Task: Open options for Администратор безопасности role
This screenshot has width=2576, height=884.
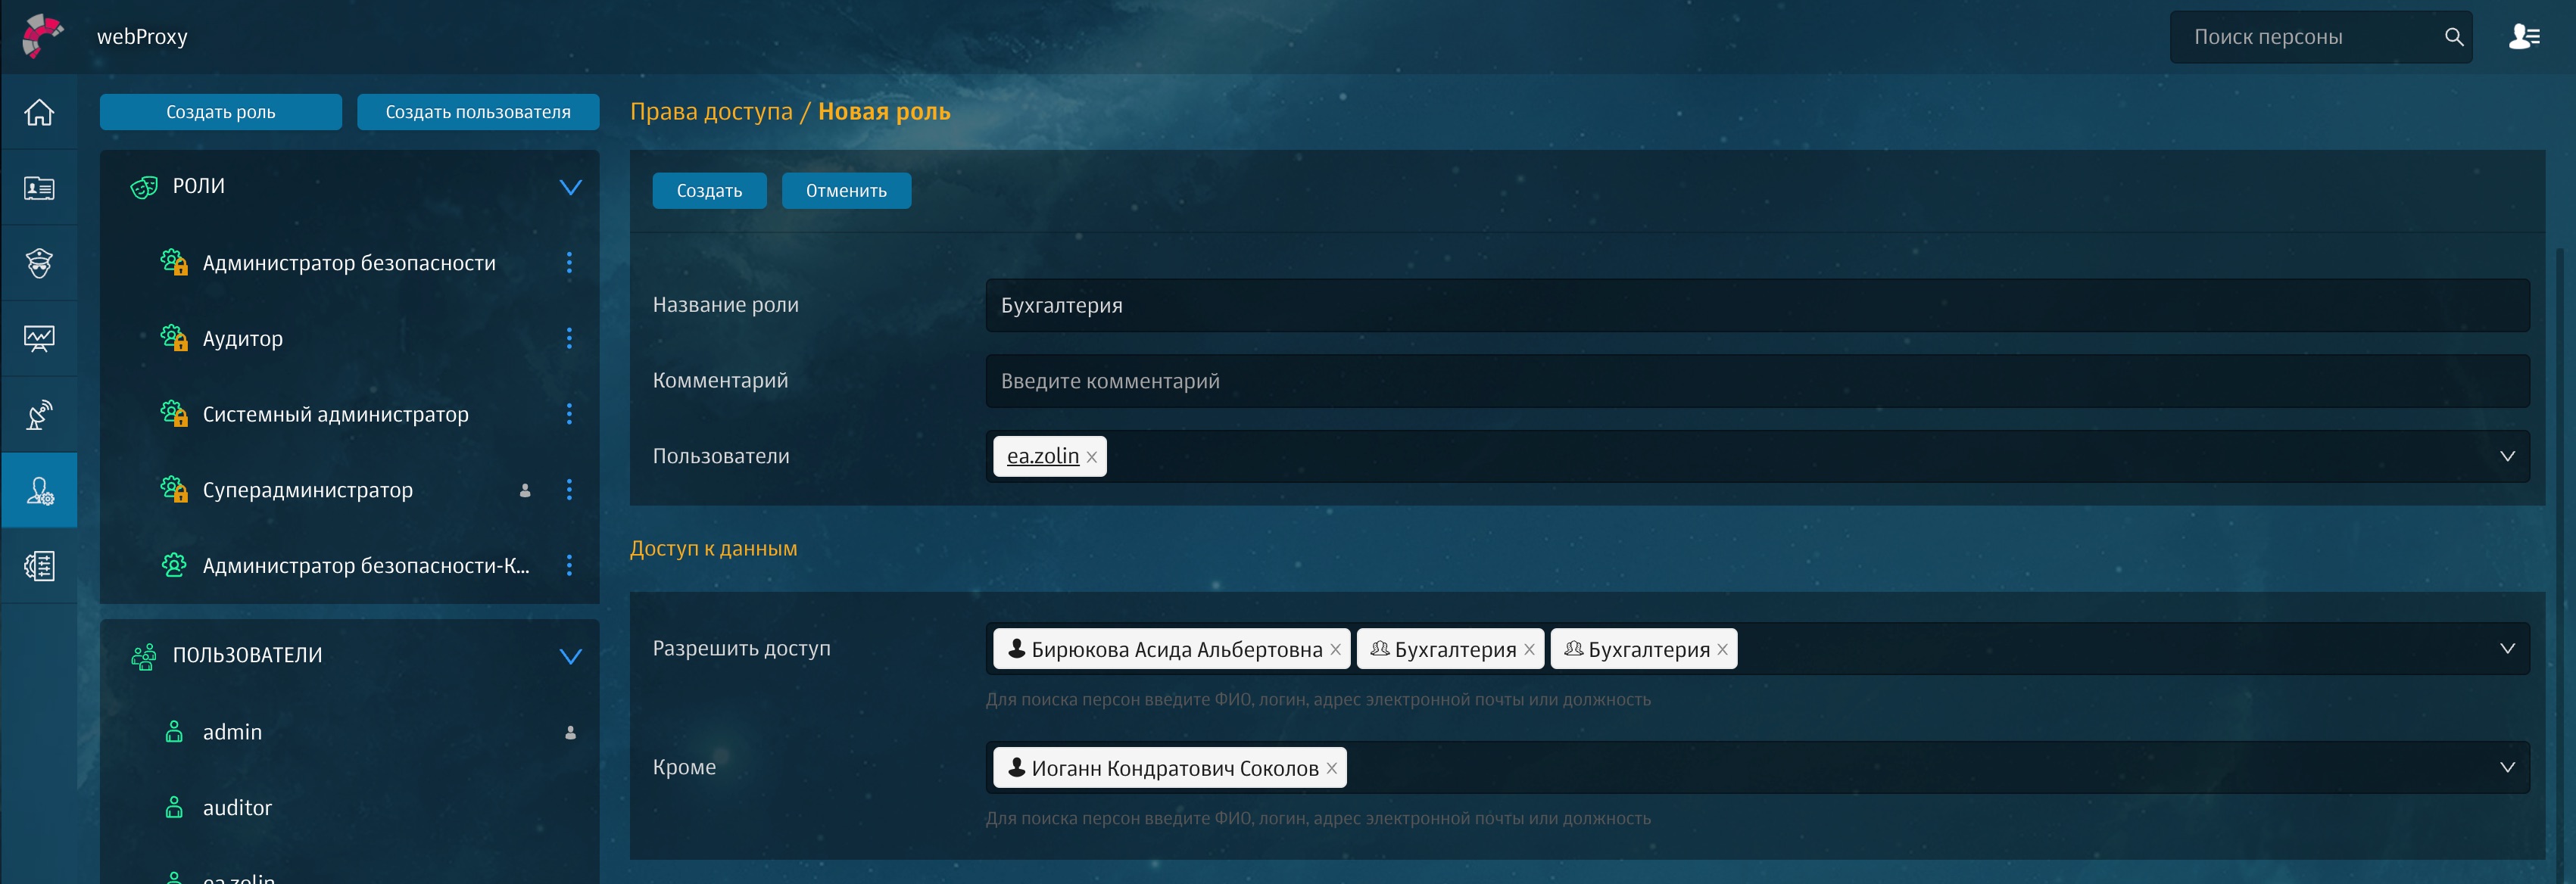Action: click(x=569, y=263)
